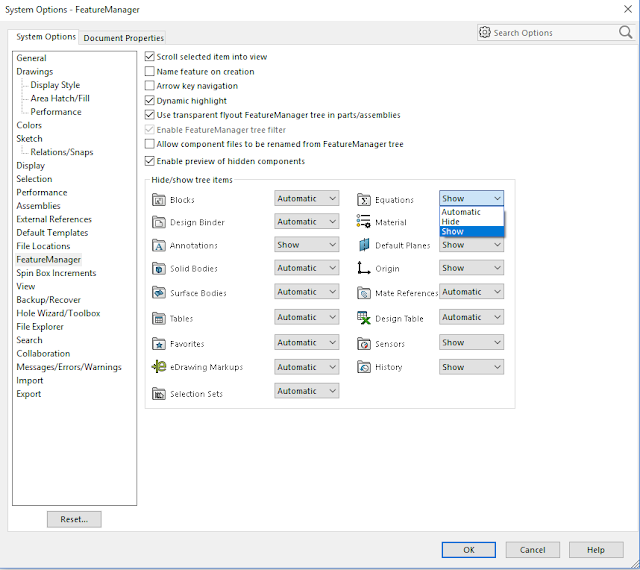Click the magnifying glass search icon
This screenshot has width=640, height=570.
(x=625, y=32)
